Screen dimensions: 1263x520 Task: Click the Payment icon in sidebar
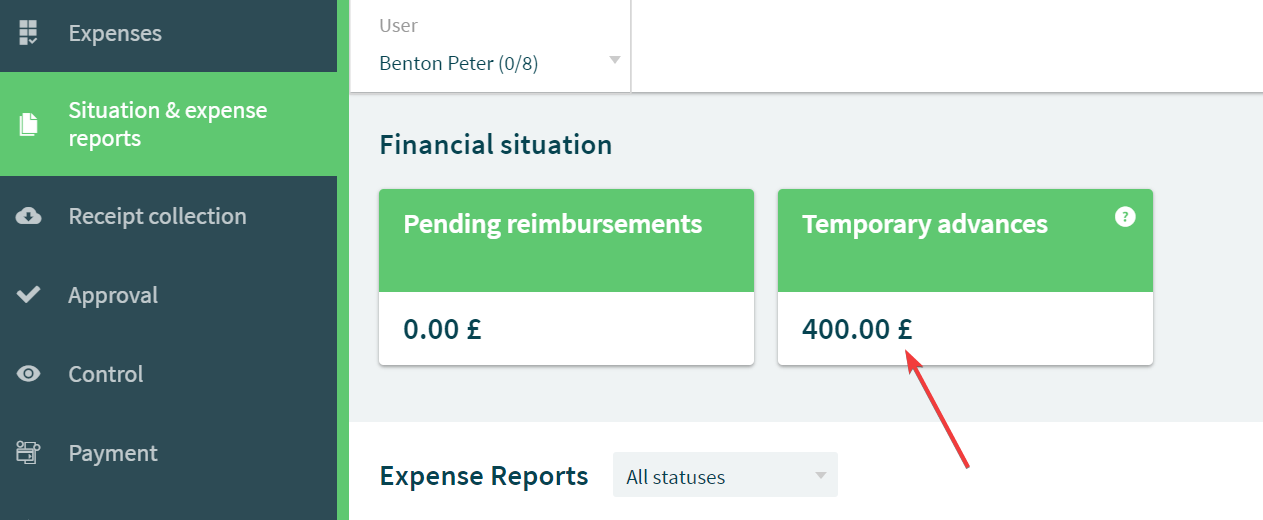coord(28,453)
